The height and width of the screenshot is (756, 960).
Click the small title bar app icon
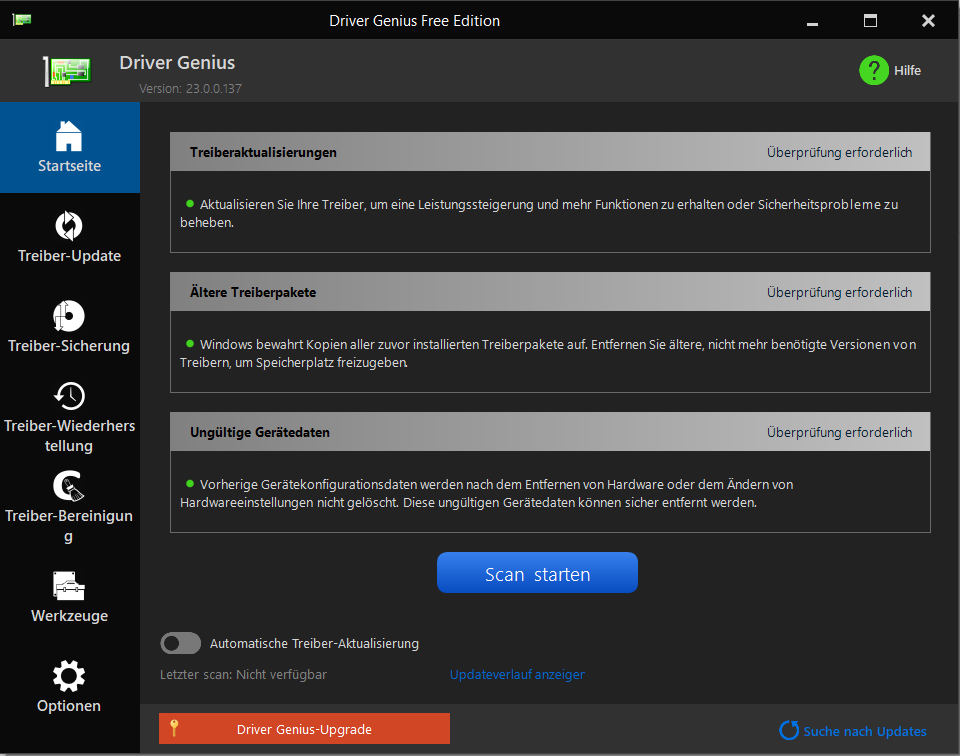[x=21, y=20]
